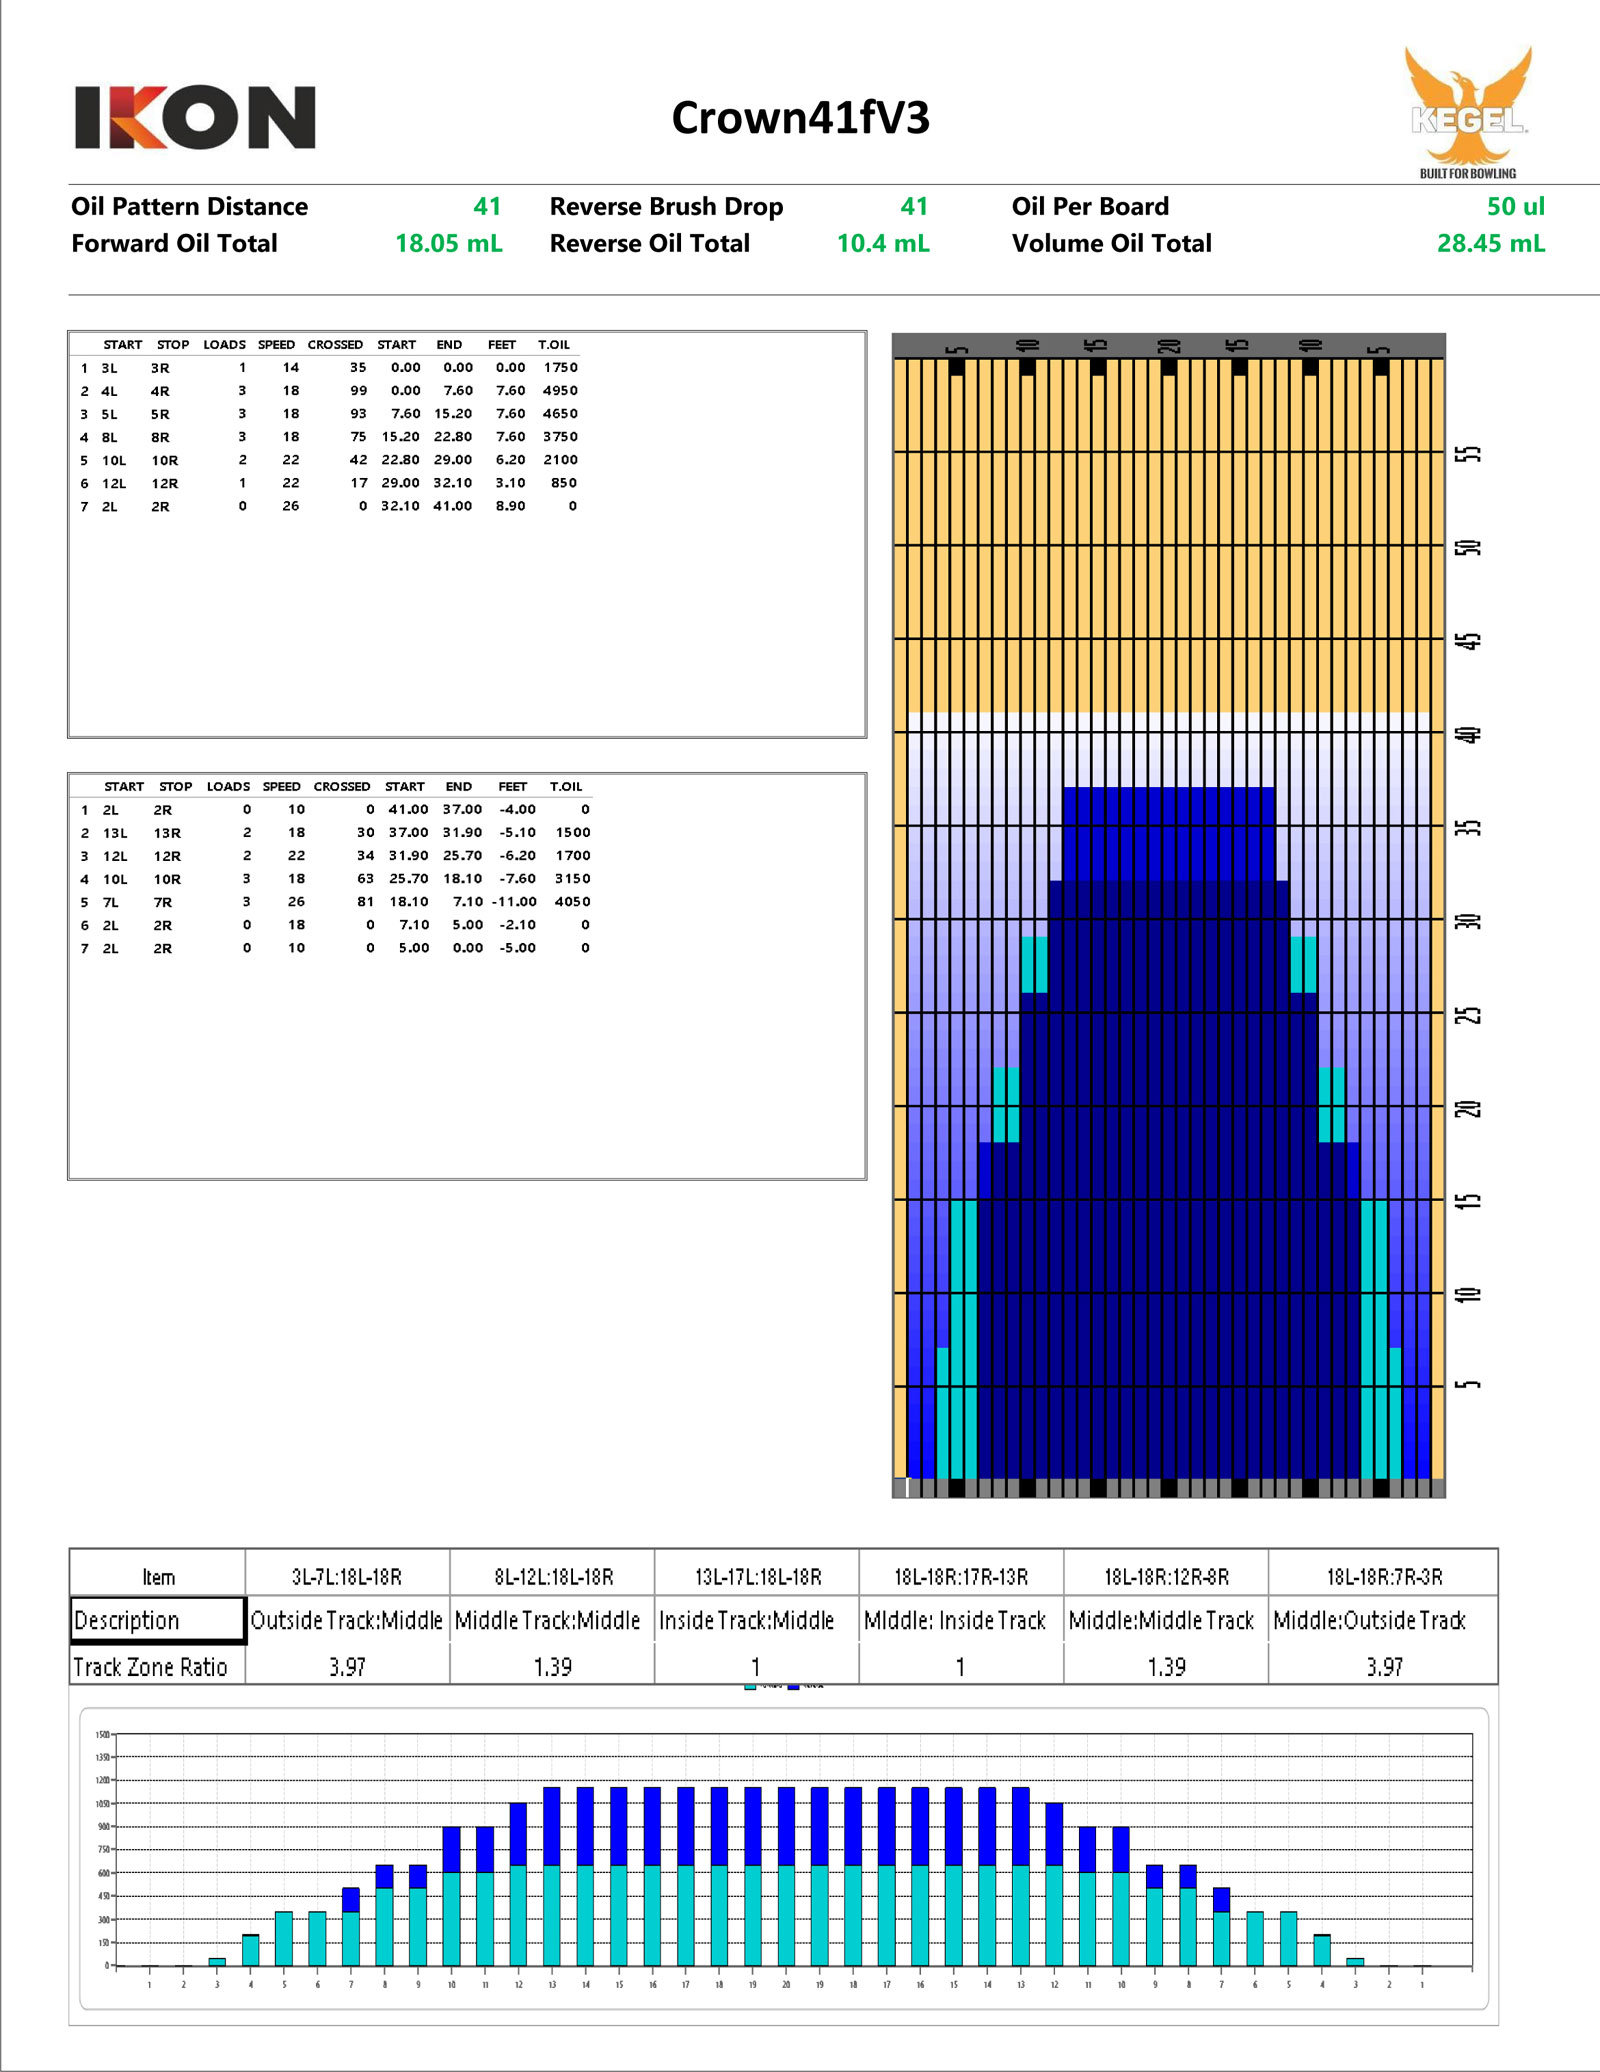Image resolution: width=1600 pixels, height=2072 pixels.
Task: Click the 4050 oil value in reverse table
Action: (x=572, y=902)
